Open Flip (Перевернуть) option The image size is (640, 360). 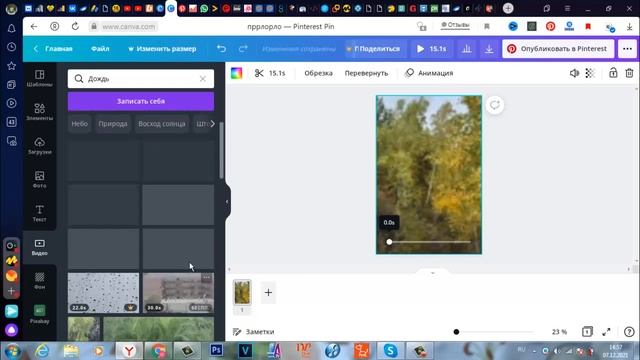[x=366, y=73]
